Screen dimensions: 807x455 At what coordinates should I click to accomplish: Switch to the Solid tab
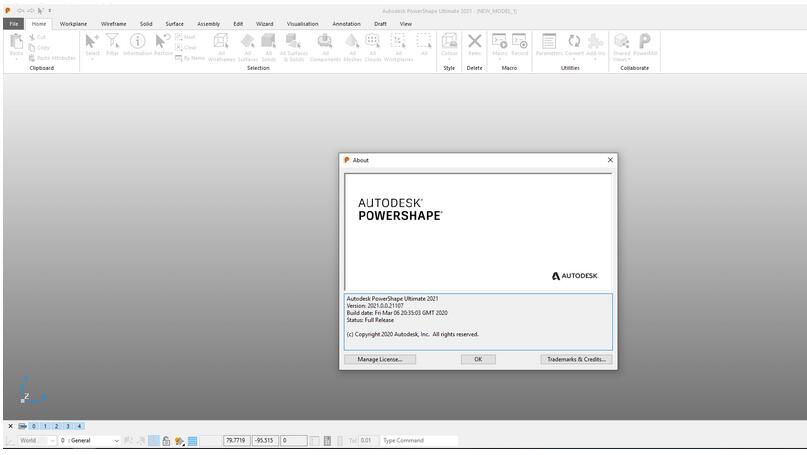[x=146, y=24]
